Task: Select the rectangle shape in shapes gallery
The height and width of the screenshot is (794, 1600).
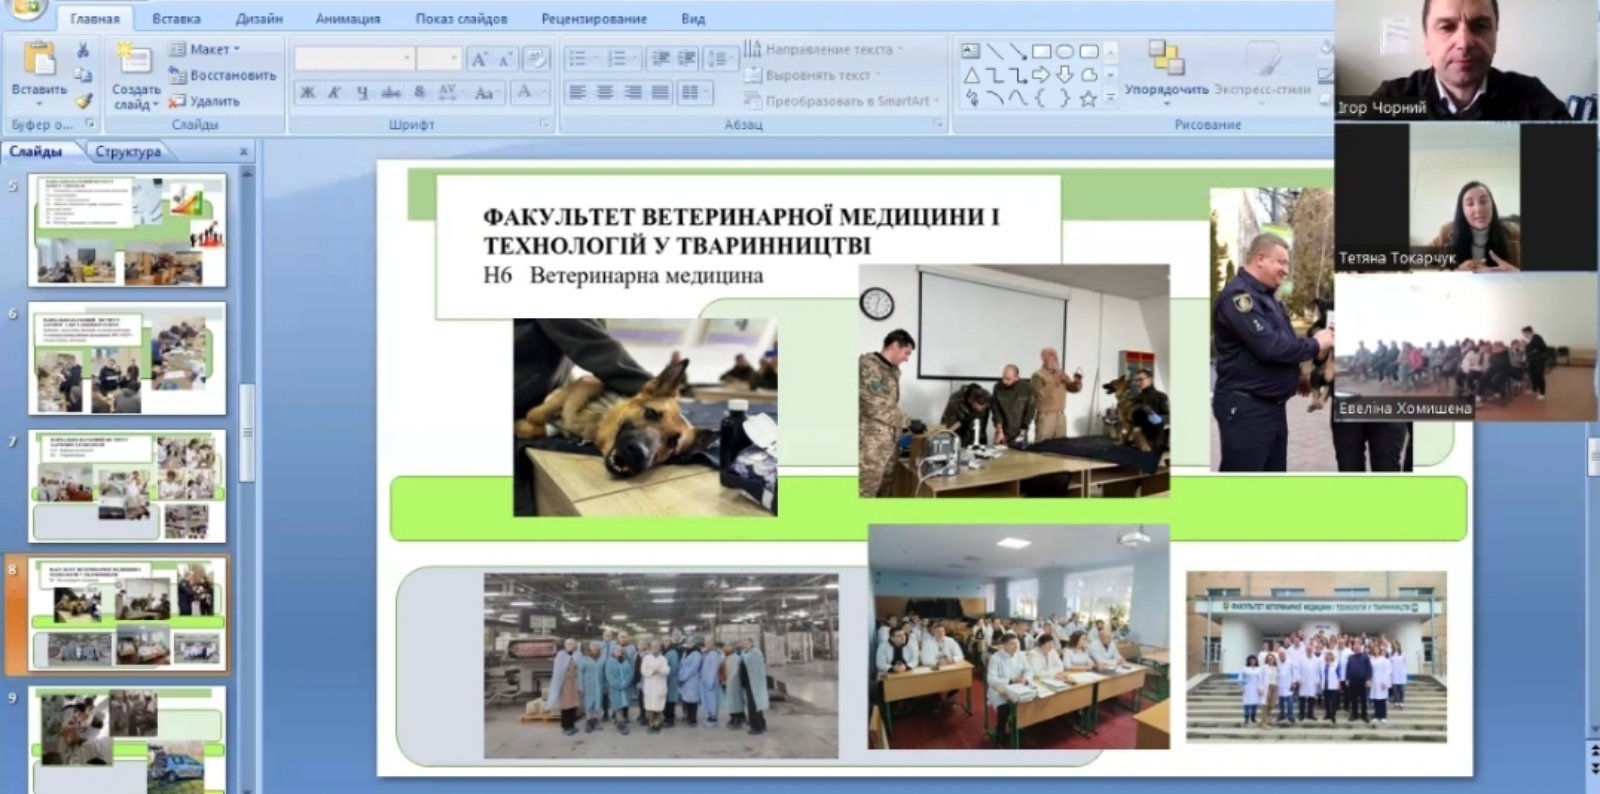Action: coord(1041,51)
